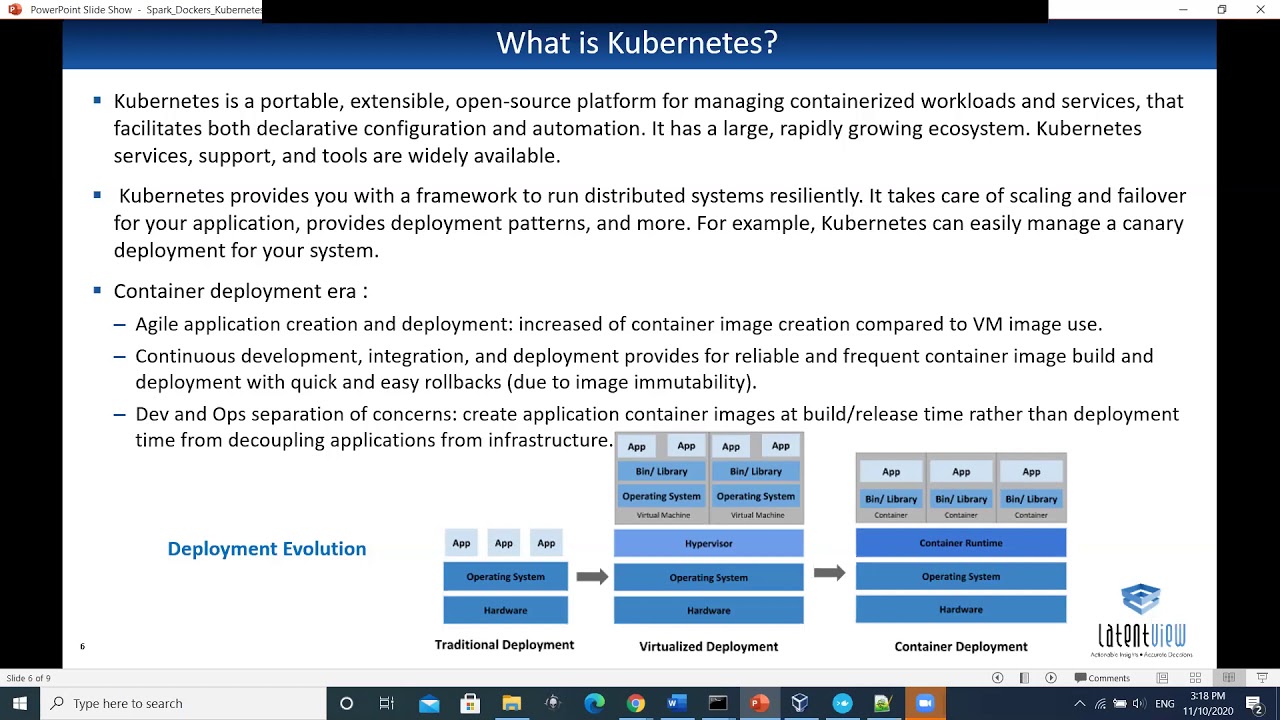Switch to Normal view icon
1280x720 pixels.
(x=1162, y=678)
